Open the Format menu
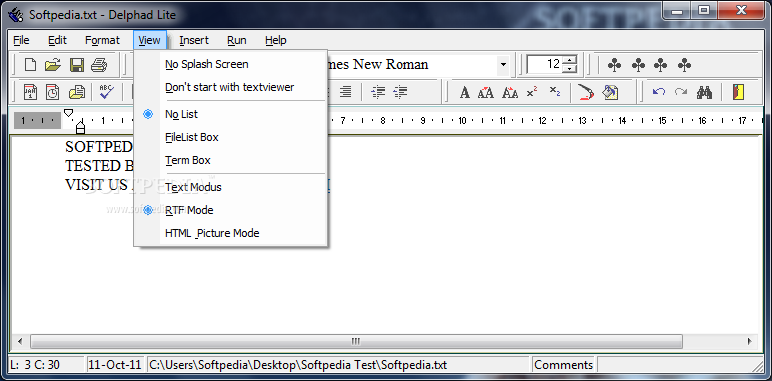This screenshot has height=381, width=772. click(x=102, y=40)
